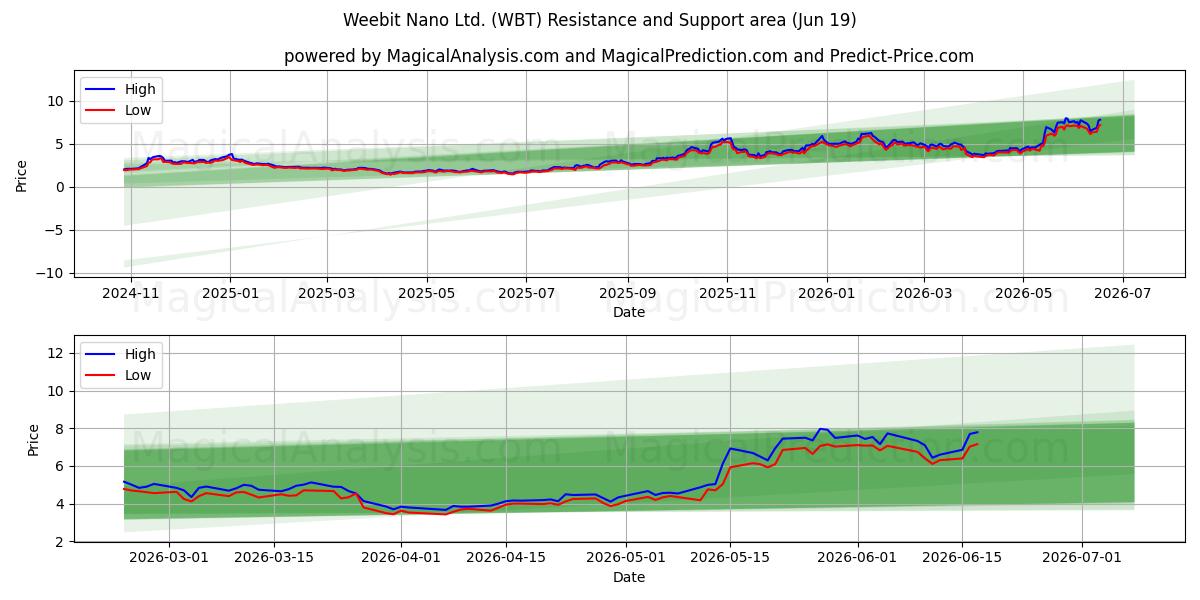
Task: Click the '2026-05-15' x-axis label
Action: 729,560
